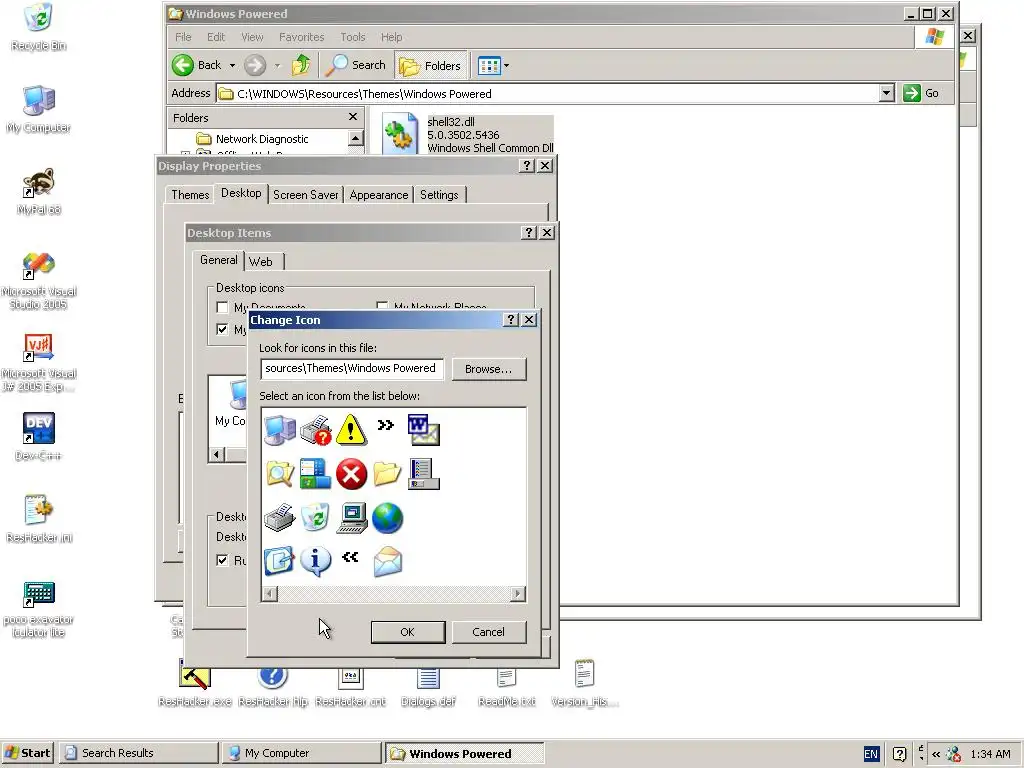Viewport: 1024px width, 768px height.
Task: Open ResHacker.ini desktop file
Action: pos(39,519)
